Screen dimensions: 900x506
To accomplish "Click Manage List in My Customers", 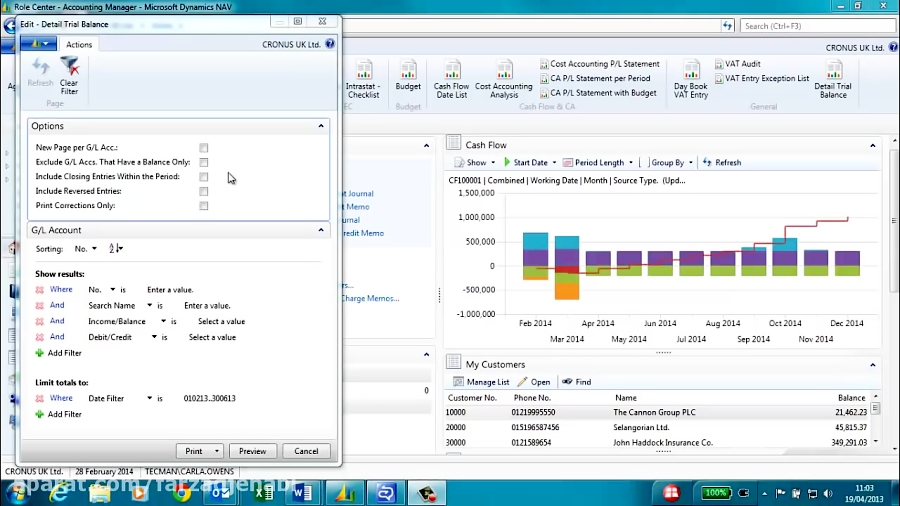I will coord(481,382).
